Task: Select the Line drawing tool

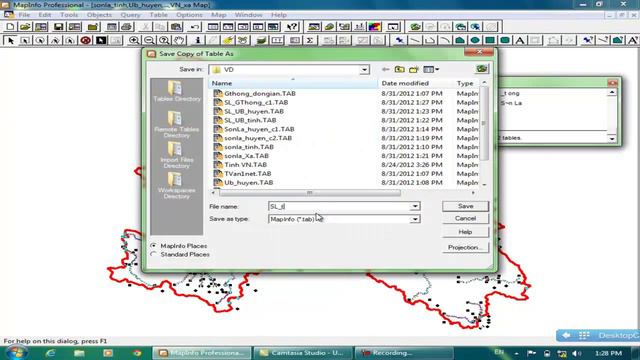Action: [x=414, y=40]
